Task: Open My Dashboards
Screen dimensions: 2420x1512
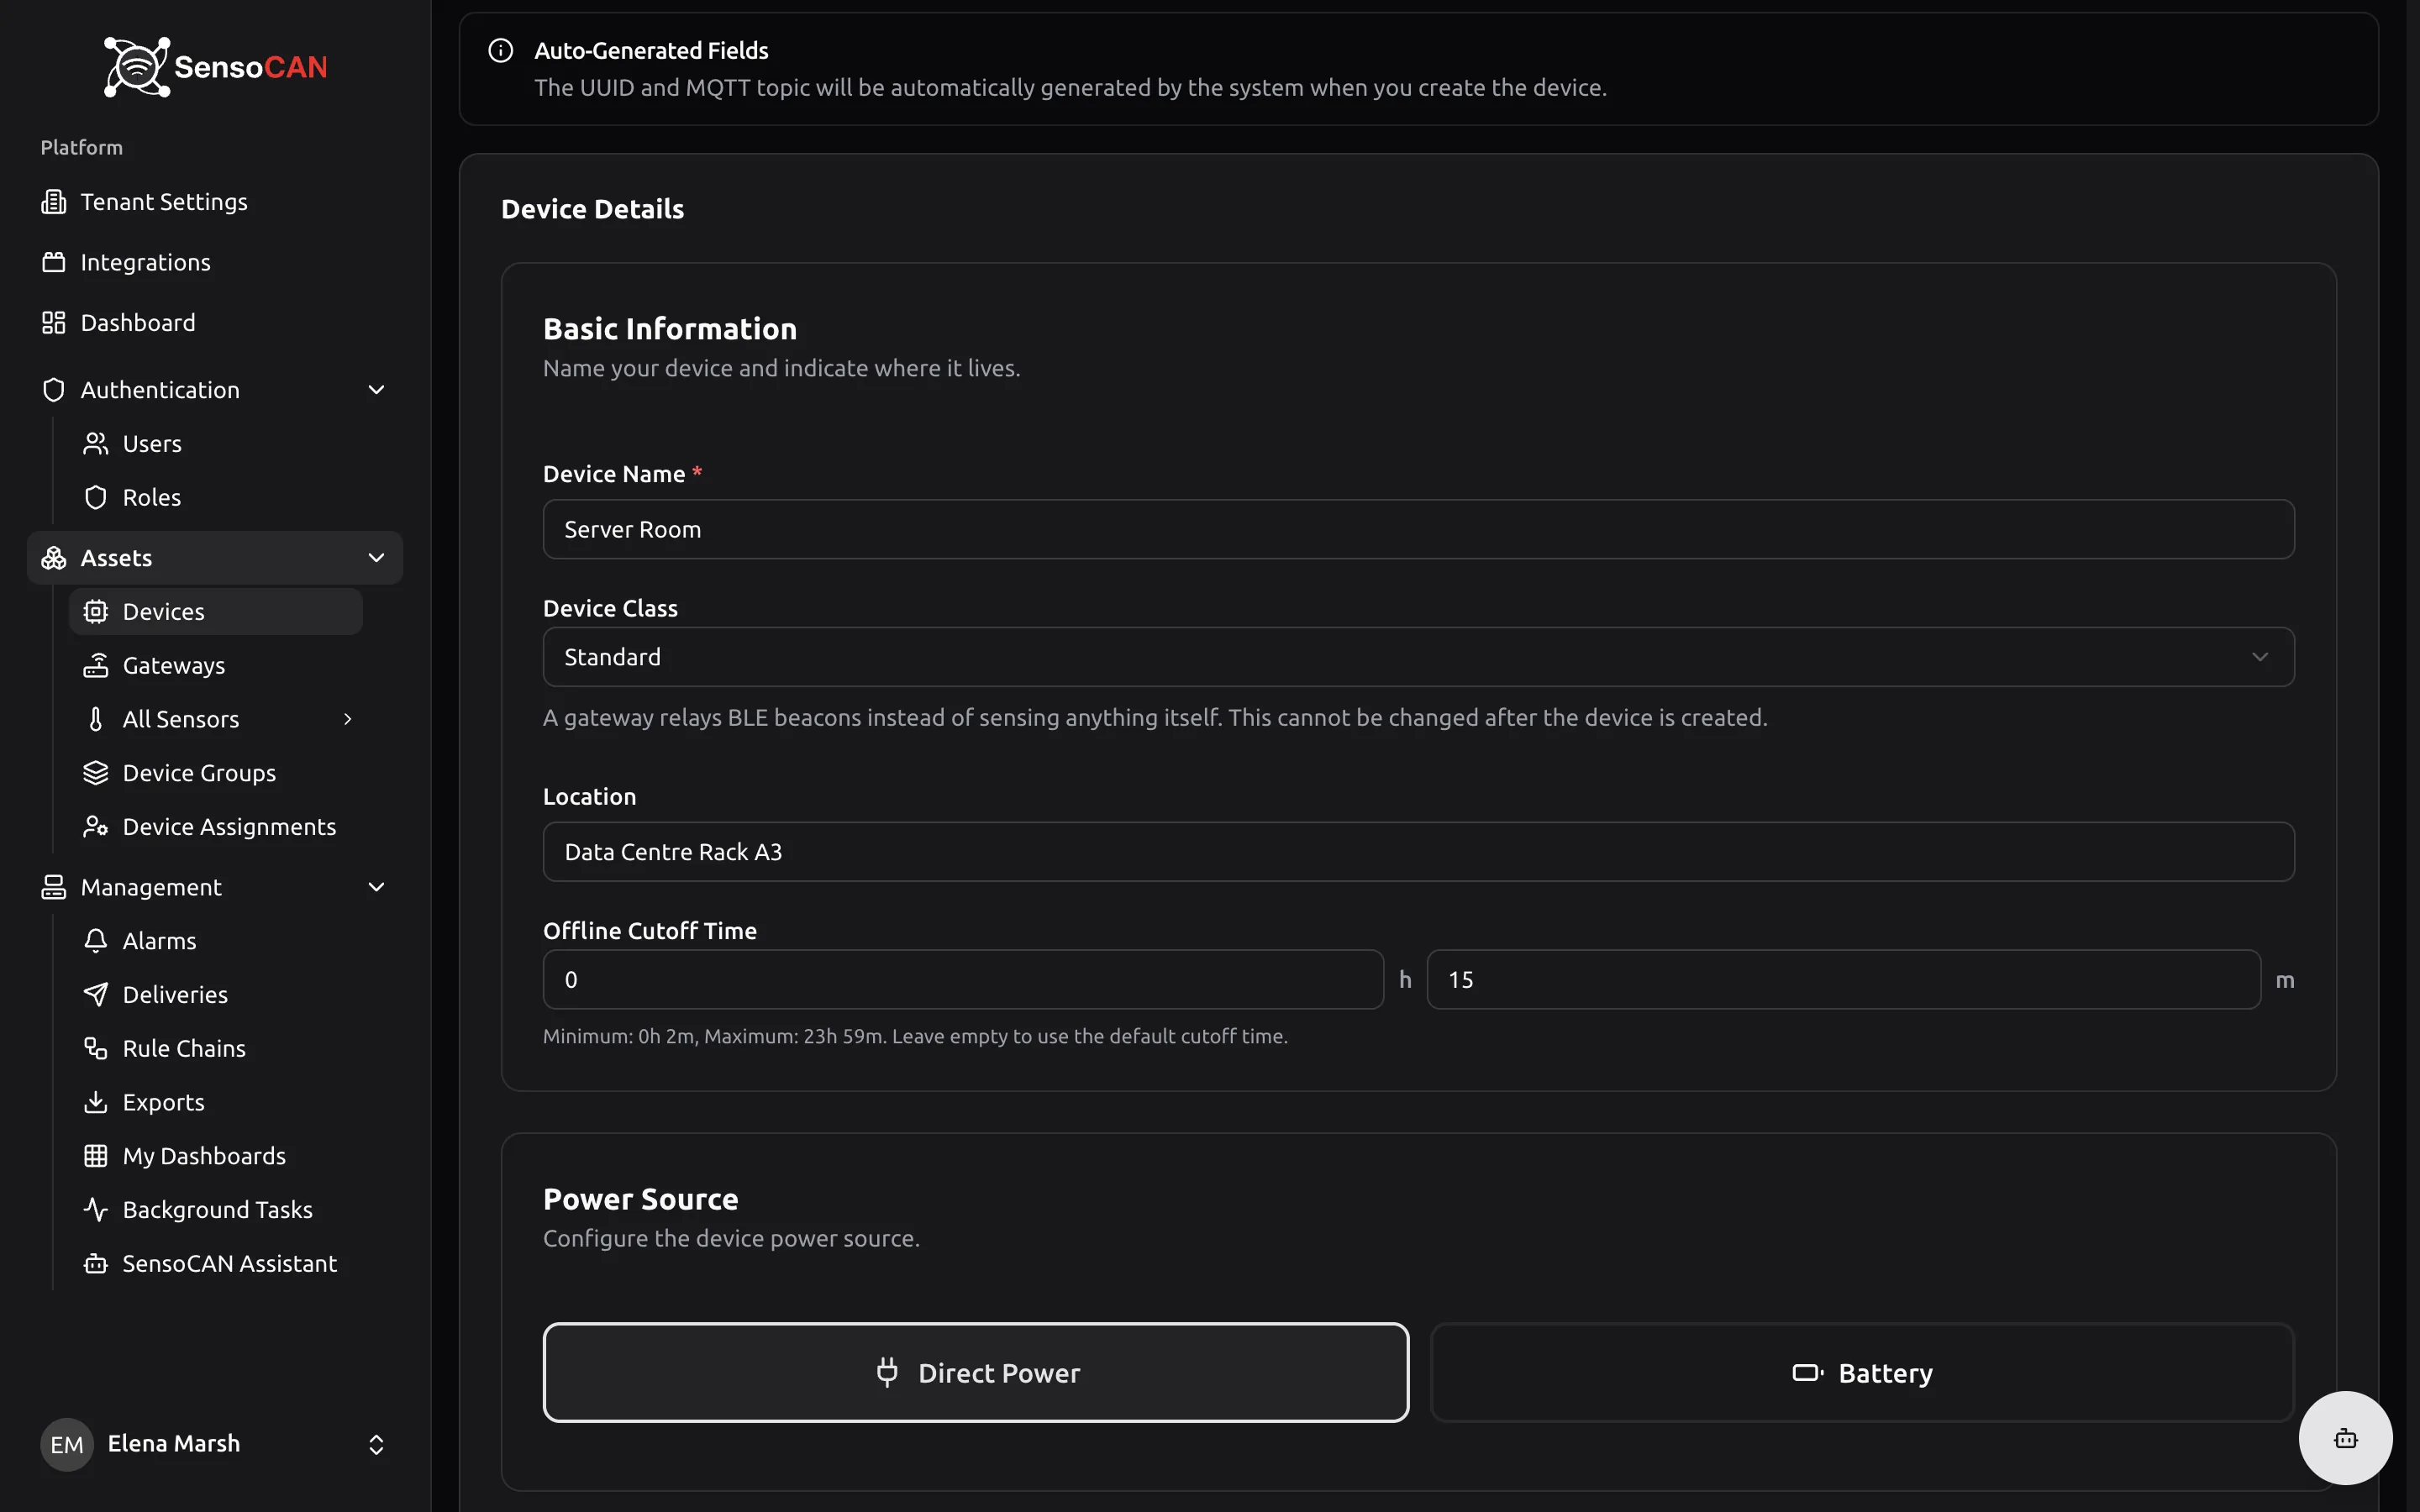Action: 215,1157
